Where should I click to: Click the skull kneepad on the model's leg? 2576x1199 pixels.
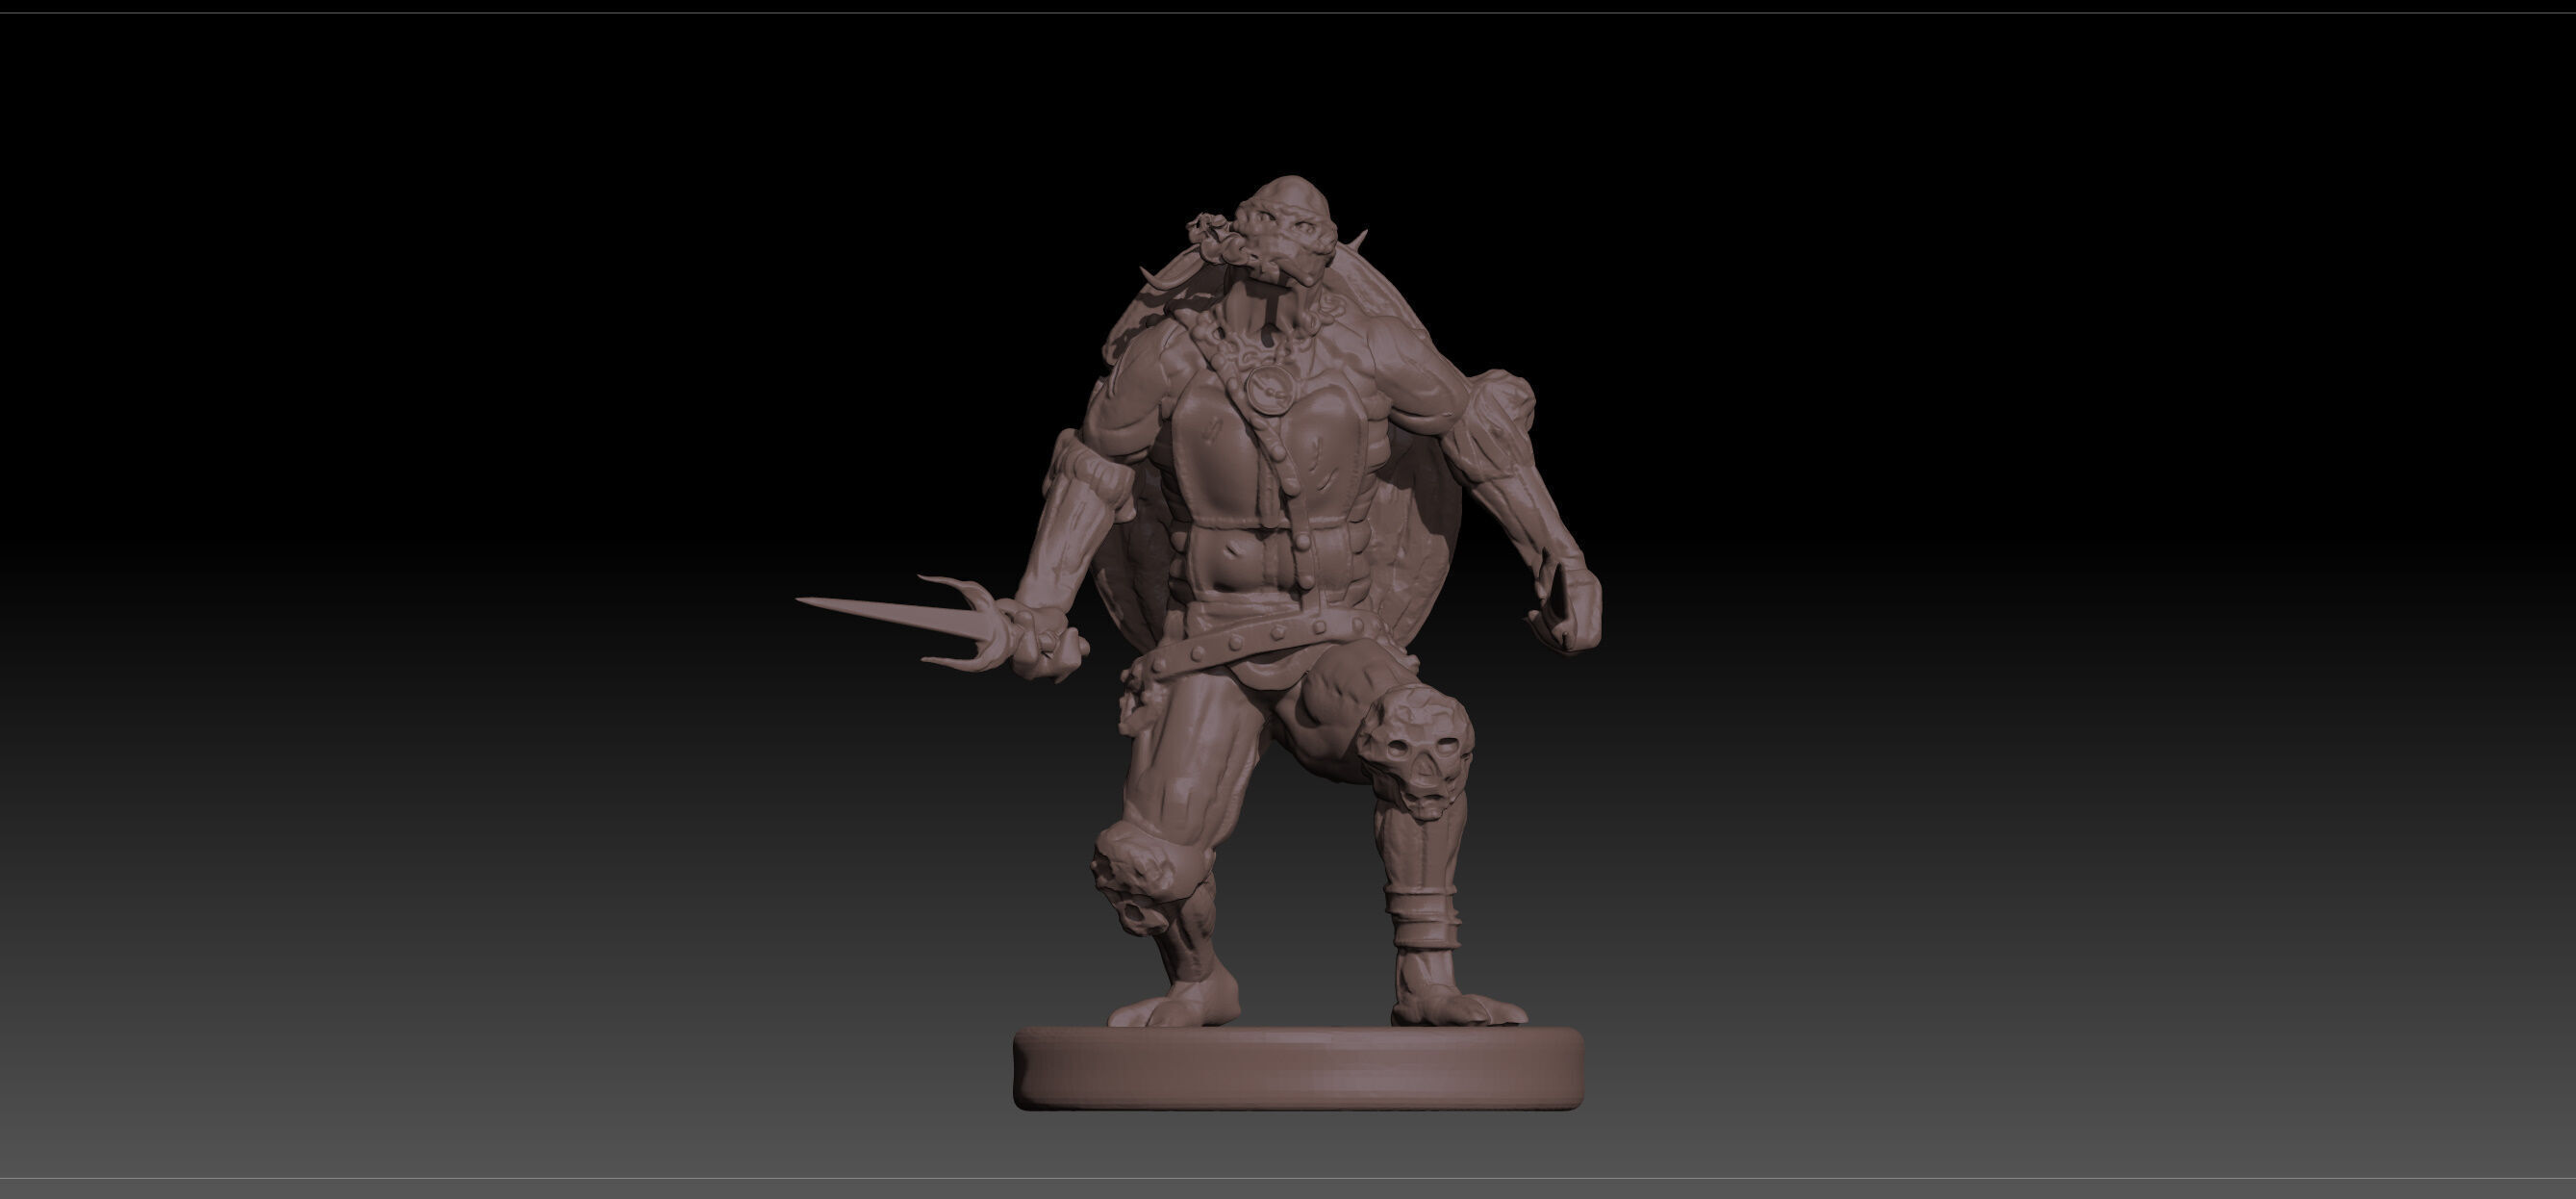coord(1415,751)
